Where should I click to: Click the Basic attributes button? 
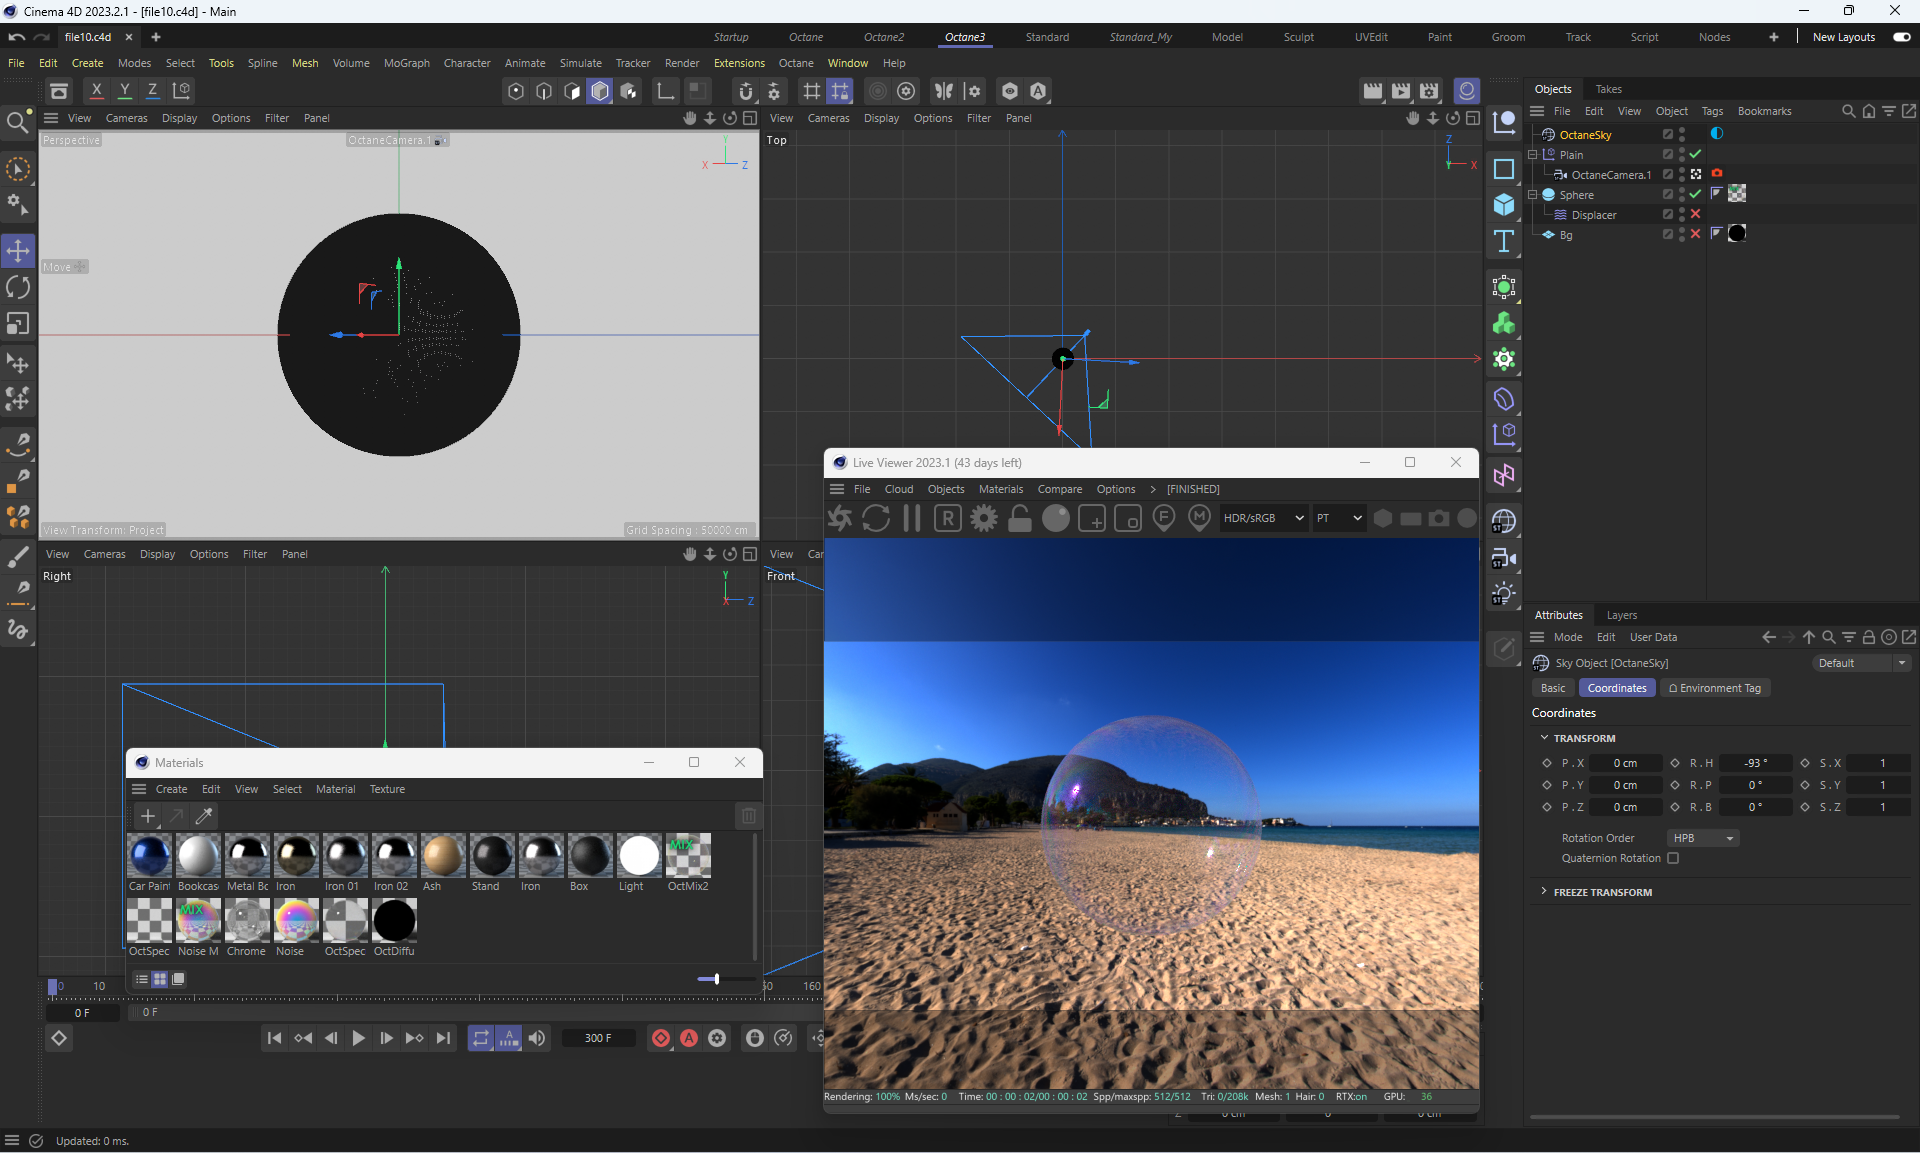coord(1552,688)
